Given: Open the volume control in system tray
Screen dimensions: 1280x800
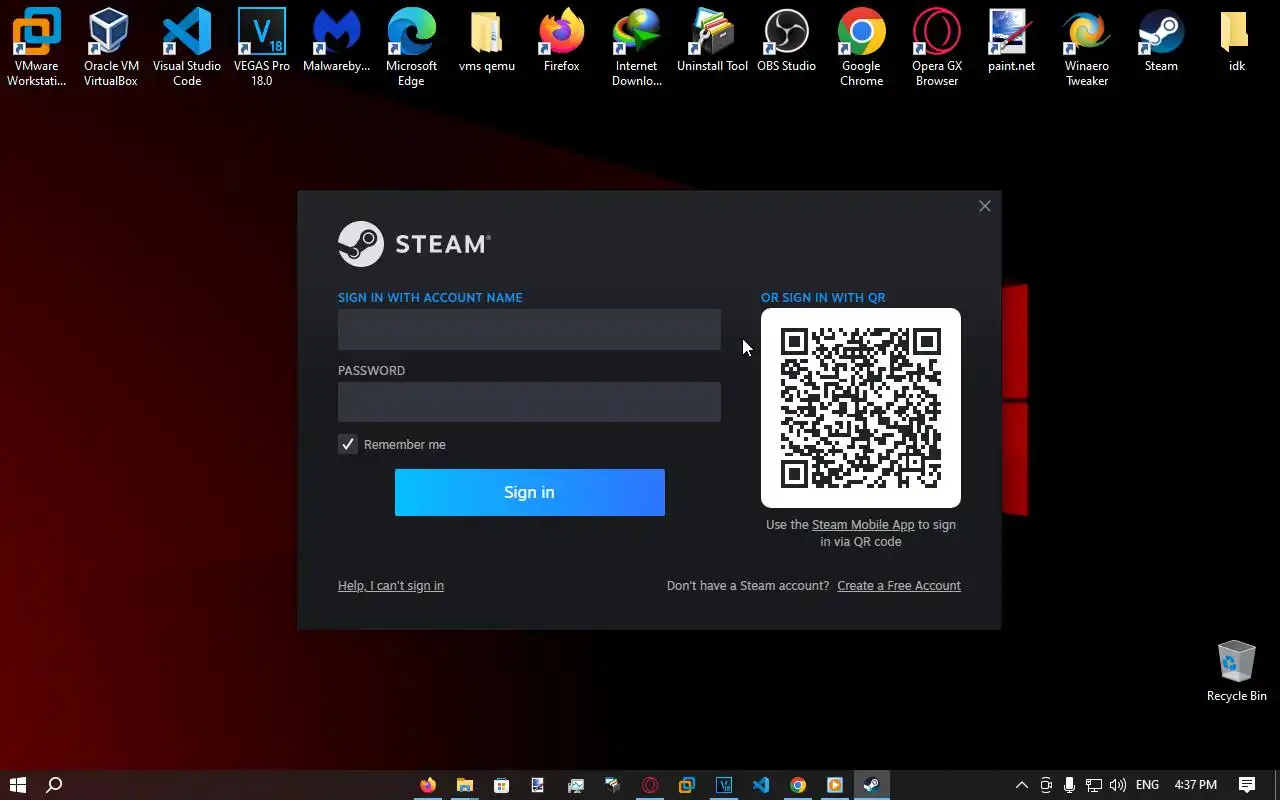Looking at the screenshot, I should (1118, 785).
